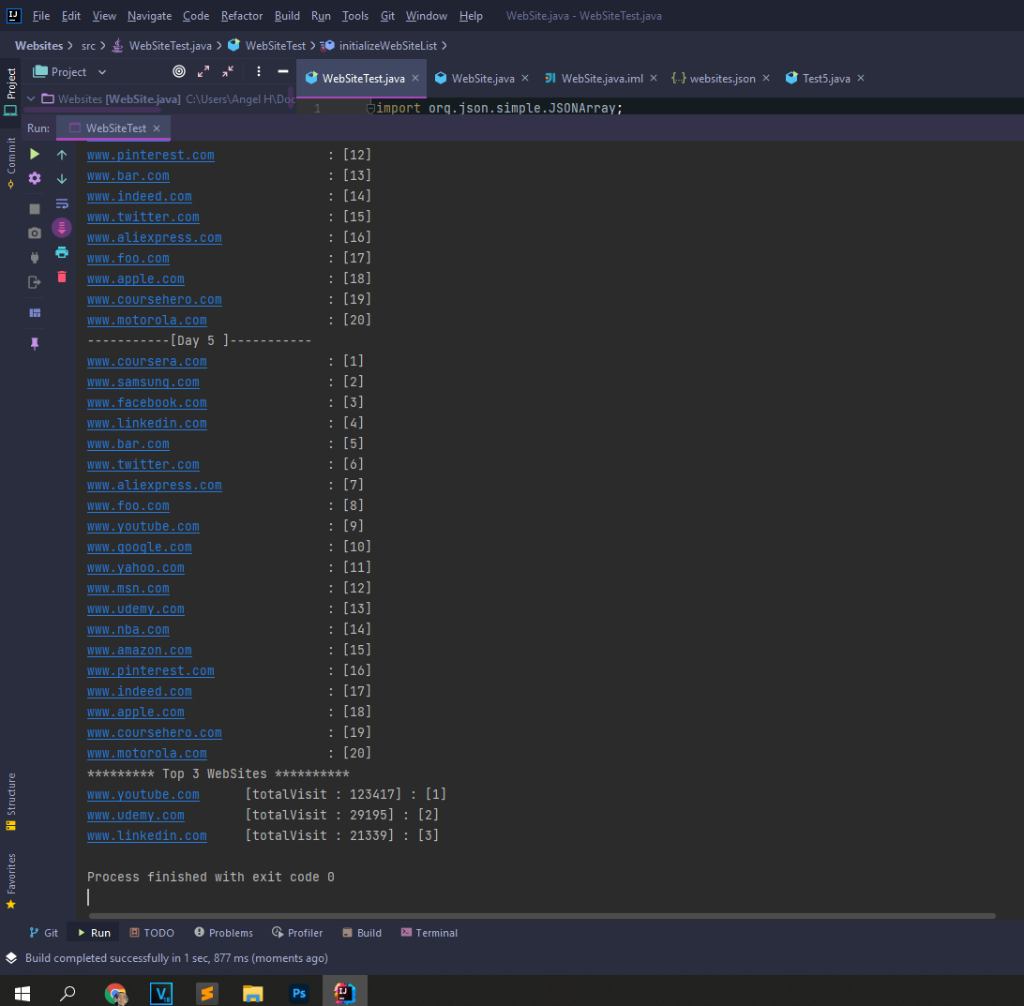Open the Tools menu
This screenshot has width=1024, height=1006.
point(355,16)
